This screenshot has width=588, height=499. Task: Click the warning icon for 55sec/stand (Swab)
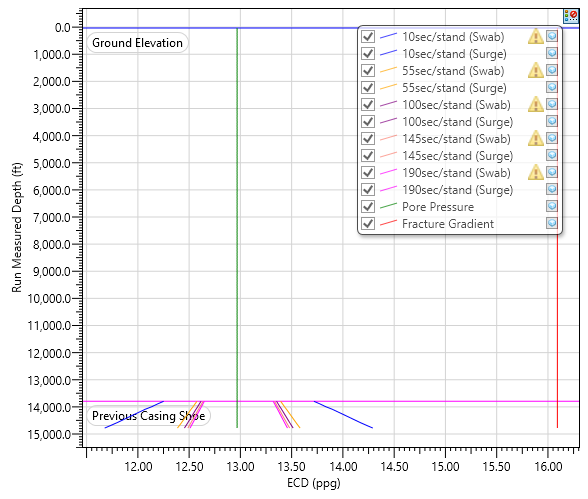click(536, 70)
